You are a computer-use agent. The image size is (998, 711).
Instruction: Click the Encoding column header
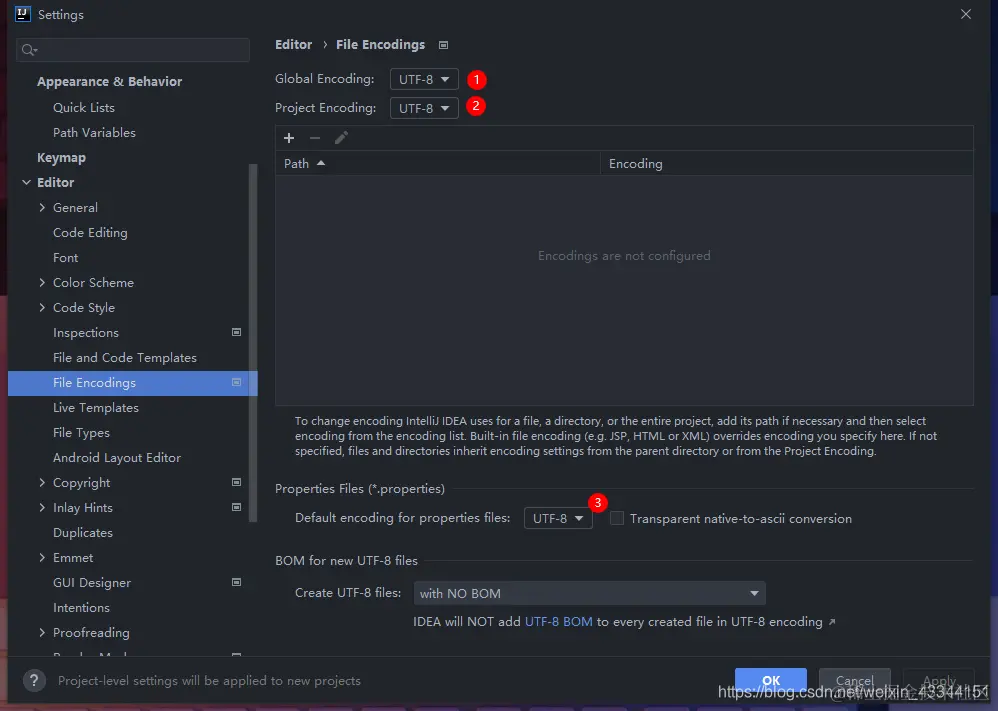[787, 164]
